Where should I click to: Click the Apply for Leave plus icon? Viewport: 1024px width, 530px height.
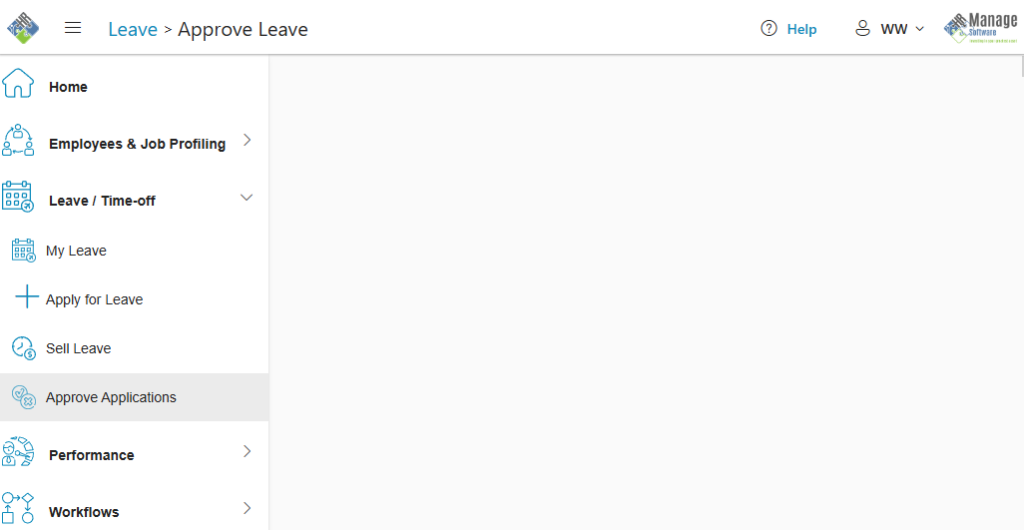point(27,296)
